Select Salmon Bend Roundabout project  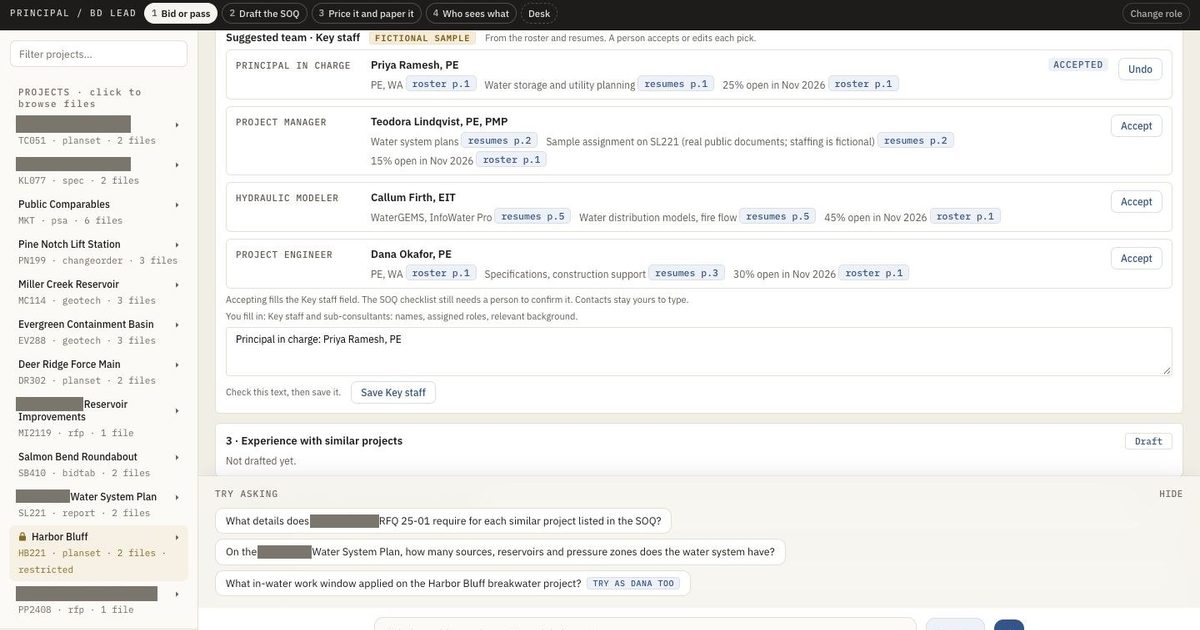[x=98, y=464]
